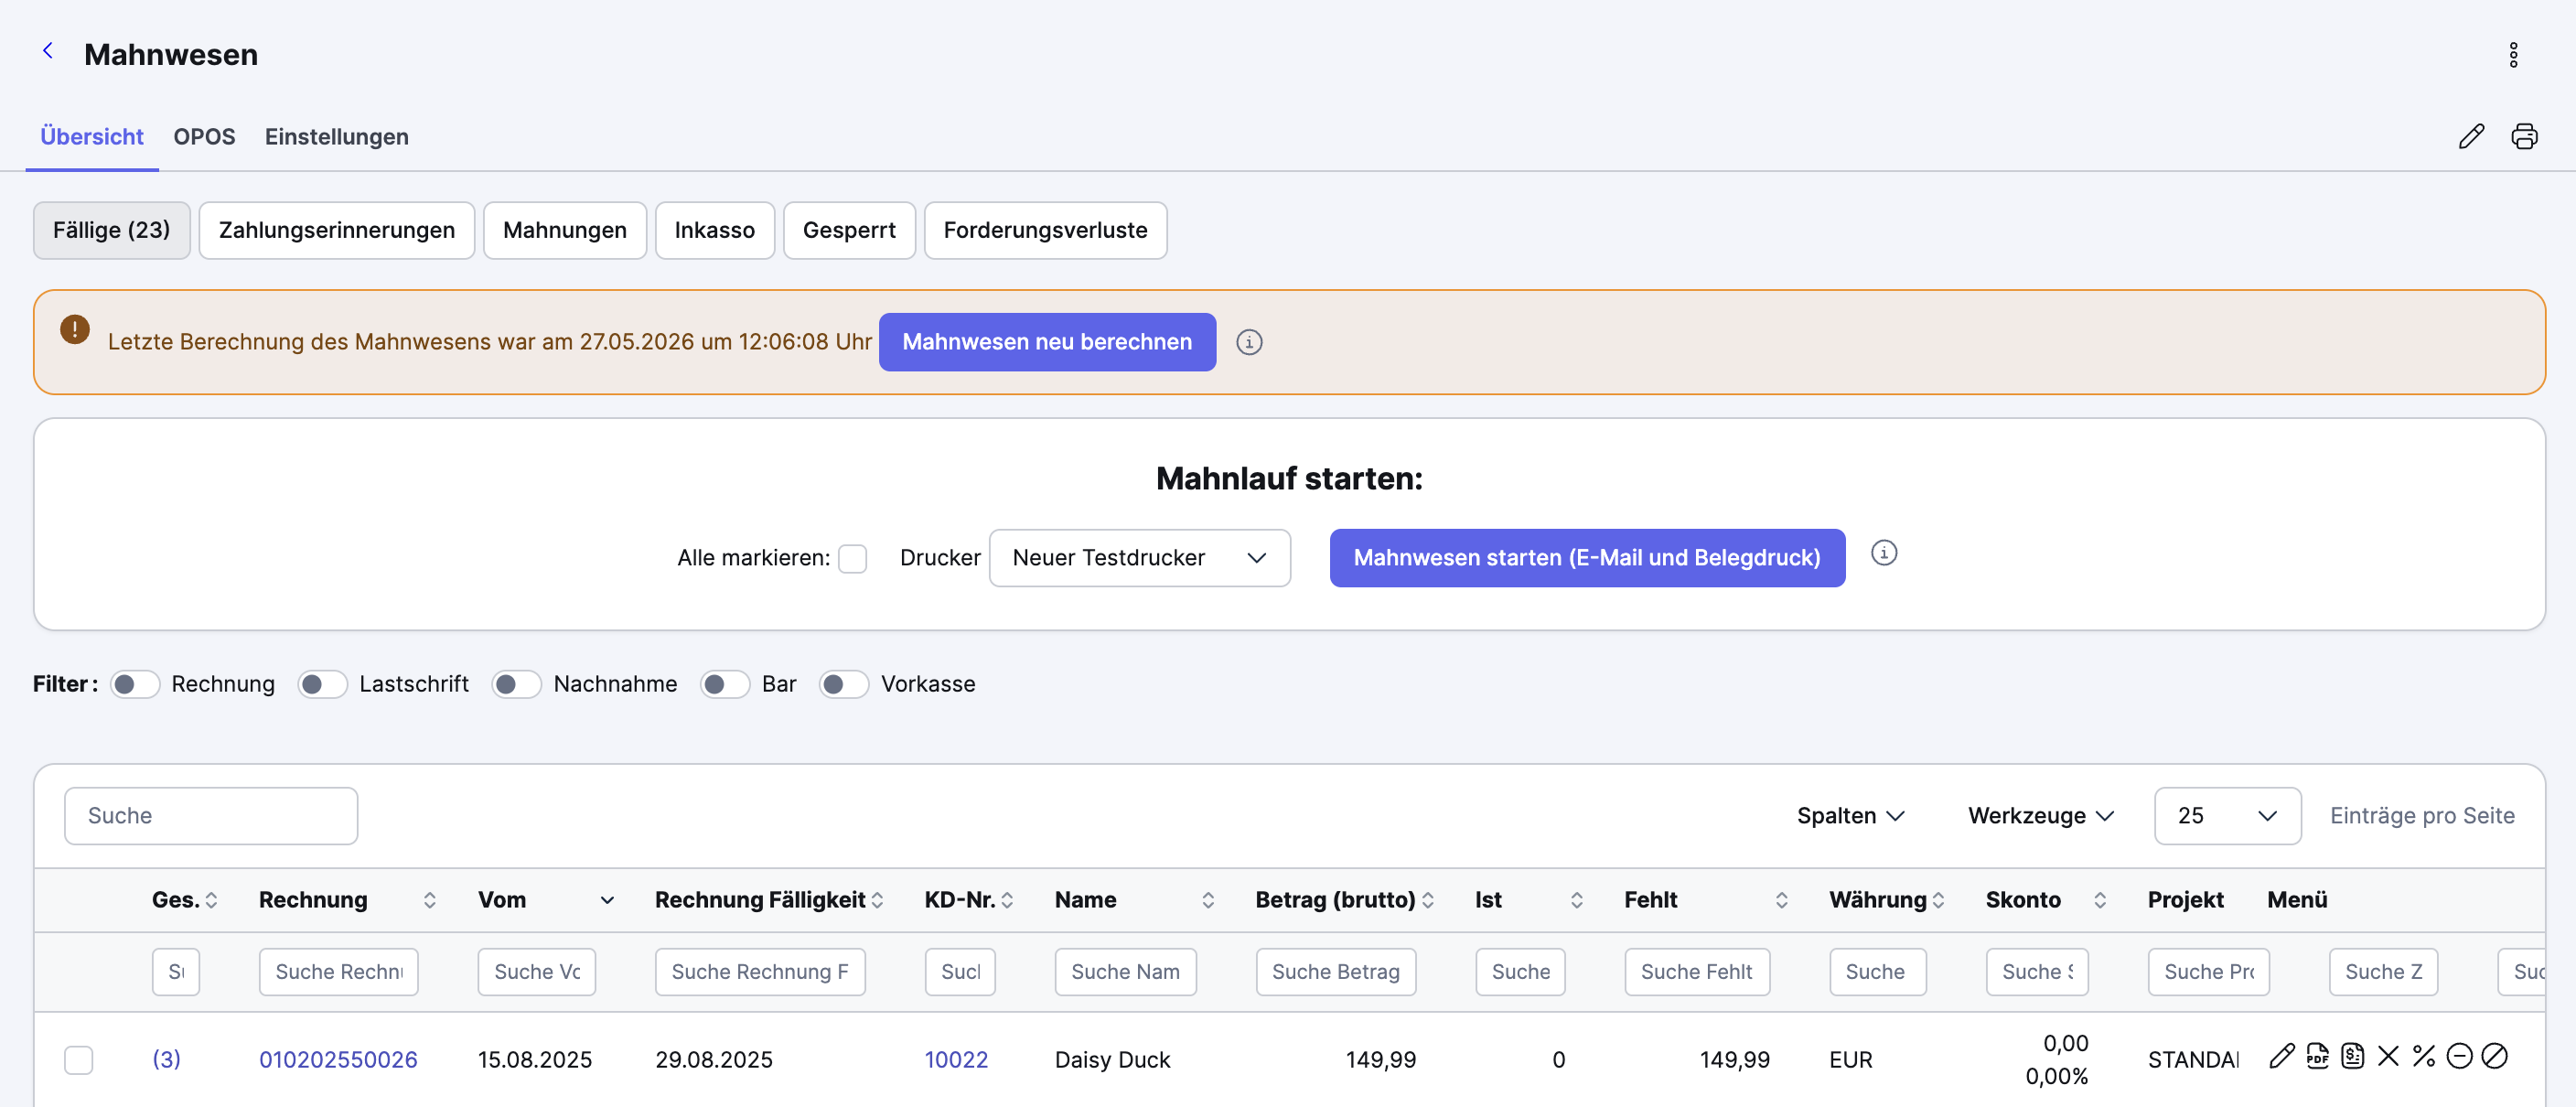This screenshot has width=2576, height=1107.
Task: Switch to the OPOS tab
Action: tap(204, 137)
